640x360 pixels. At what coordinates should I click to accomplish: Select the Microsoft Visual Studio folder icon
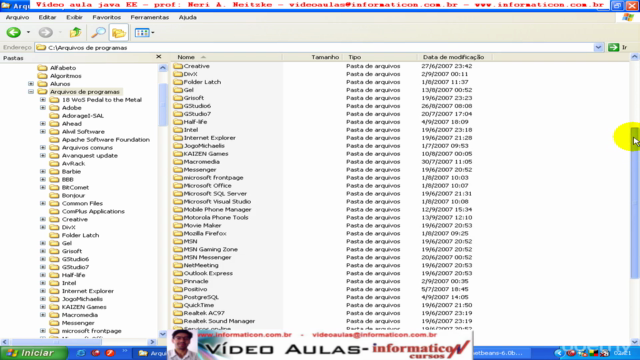coord(178,202)
